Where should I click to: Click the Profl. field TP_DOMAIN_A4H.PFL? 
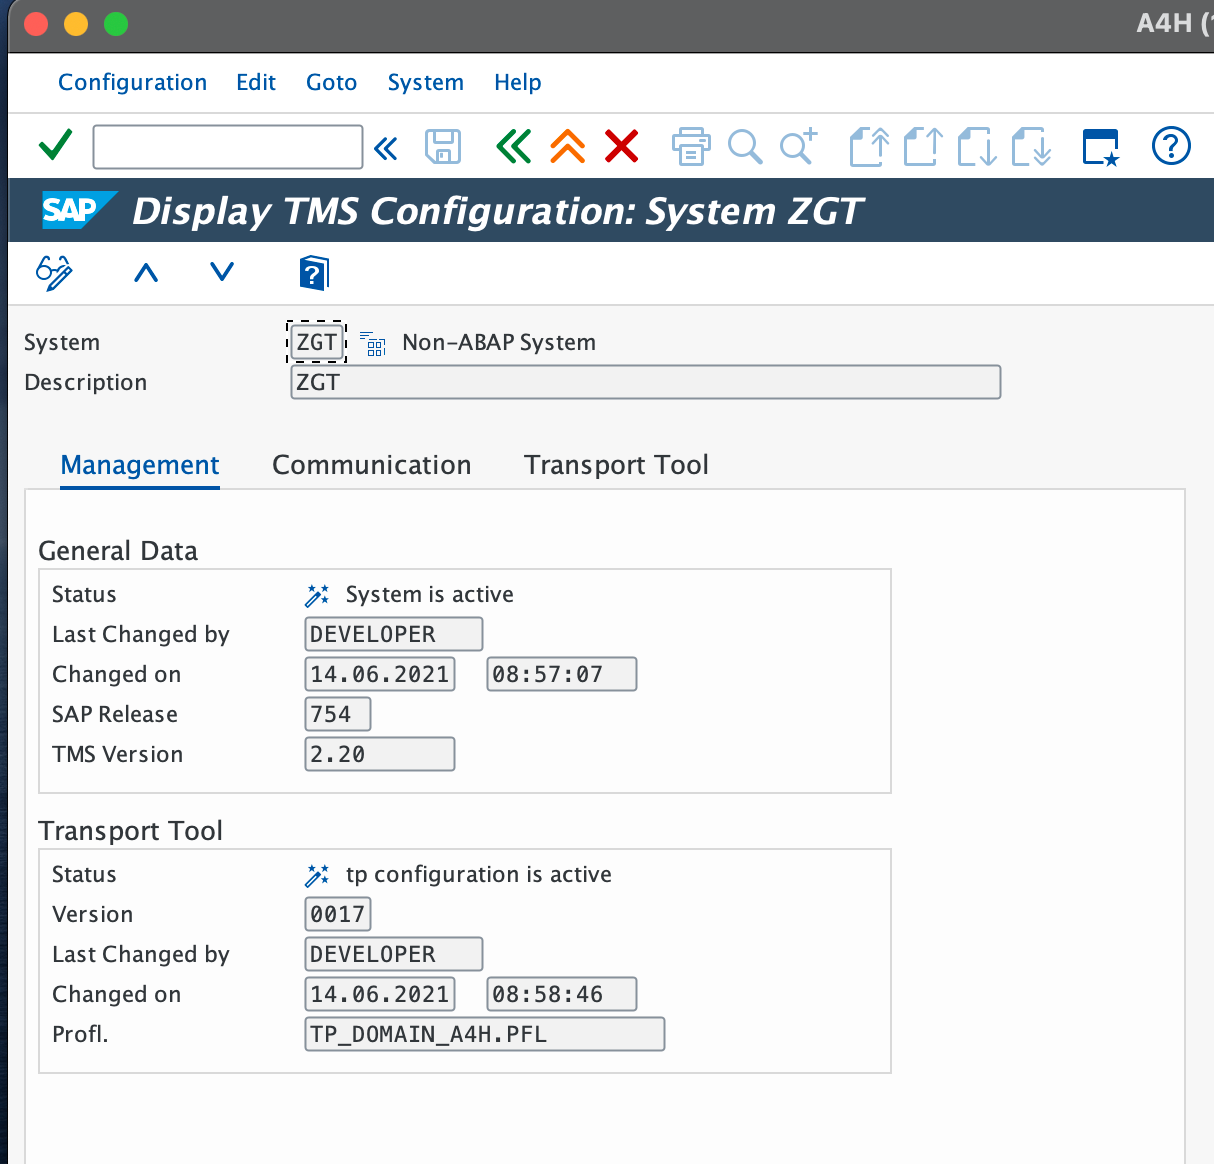(x=485, y=1034)
